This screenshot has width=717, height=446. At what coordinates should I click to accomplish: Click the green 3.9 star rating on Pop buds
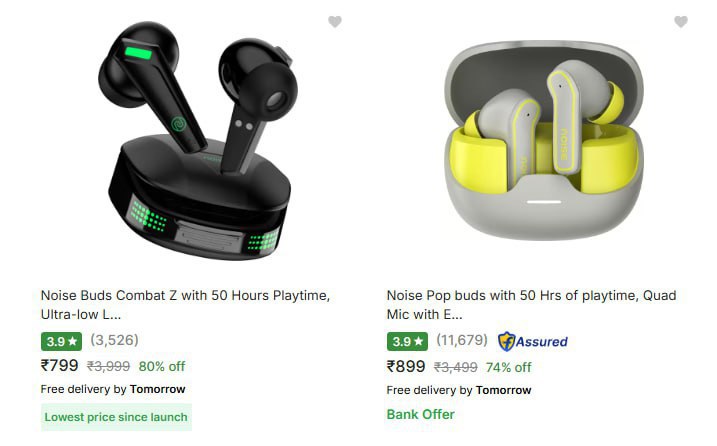[407, 341]
